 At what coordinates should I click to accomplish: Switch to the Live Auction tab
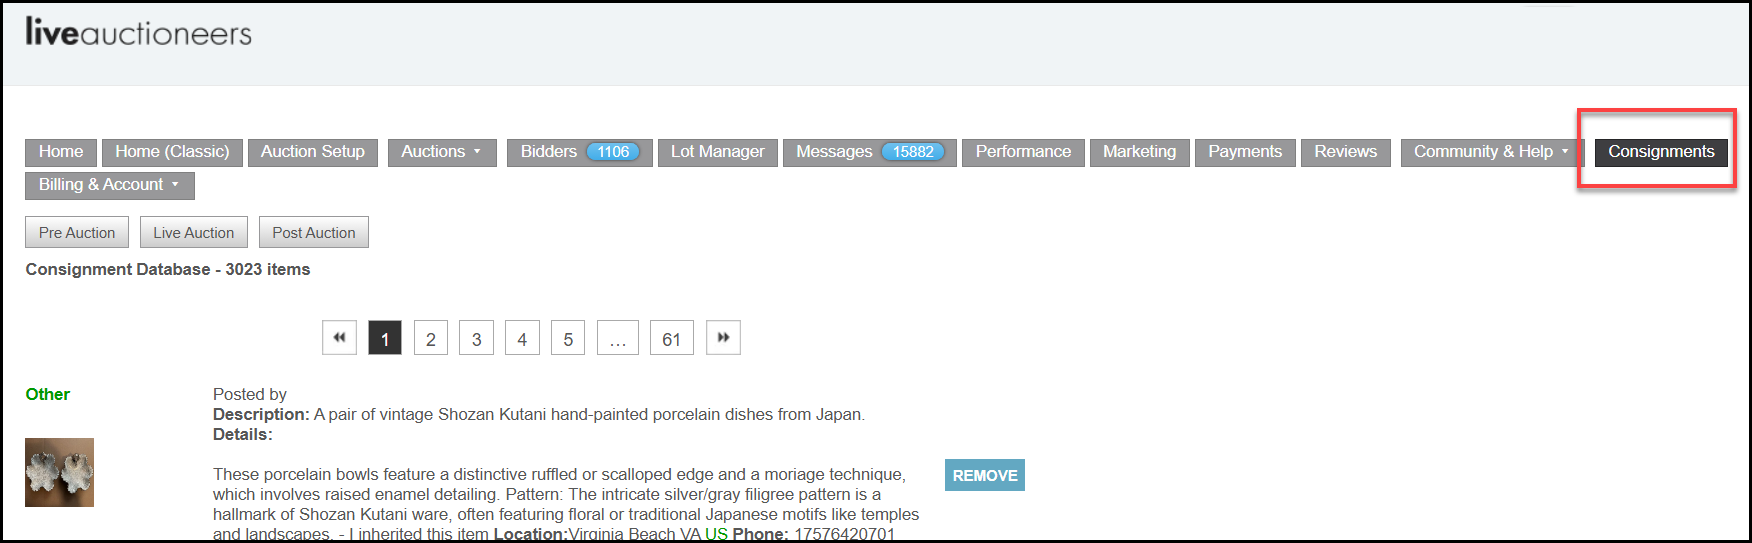(x=194, y=232)
